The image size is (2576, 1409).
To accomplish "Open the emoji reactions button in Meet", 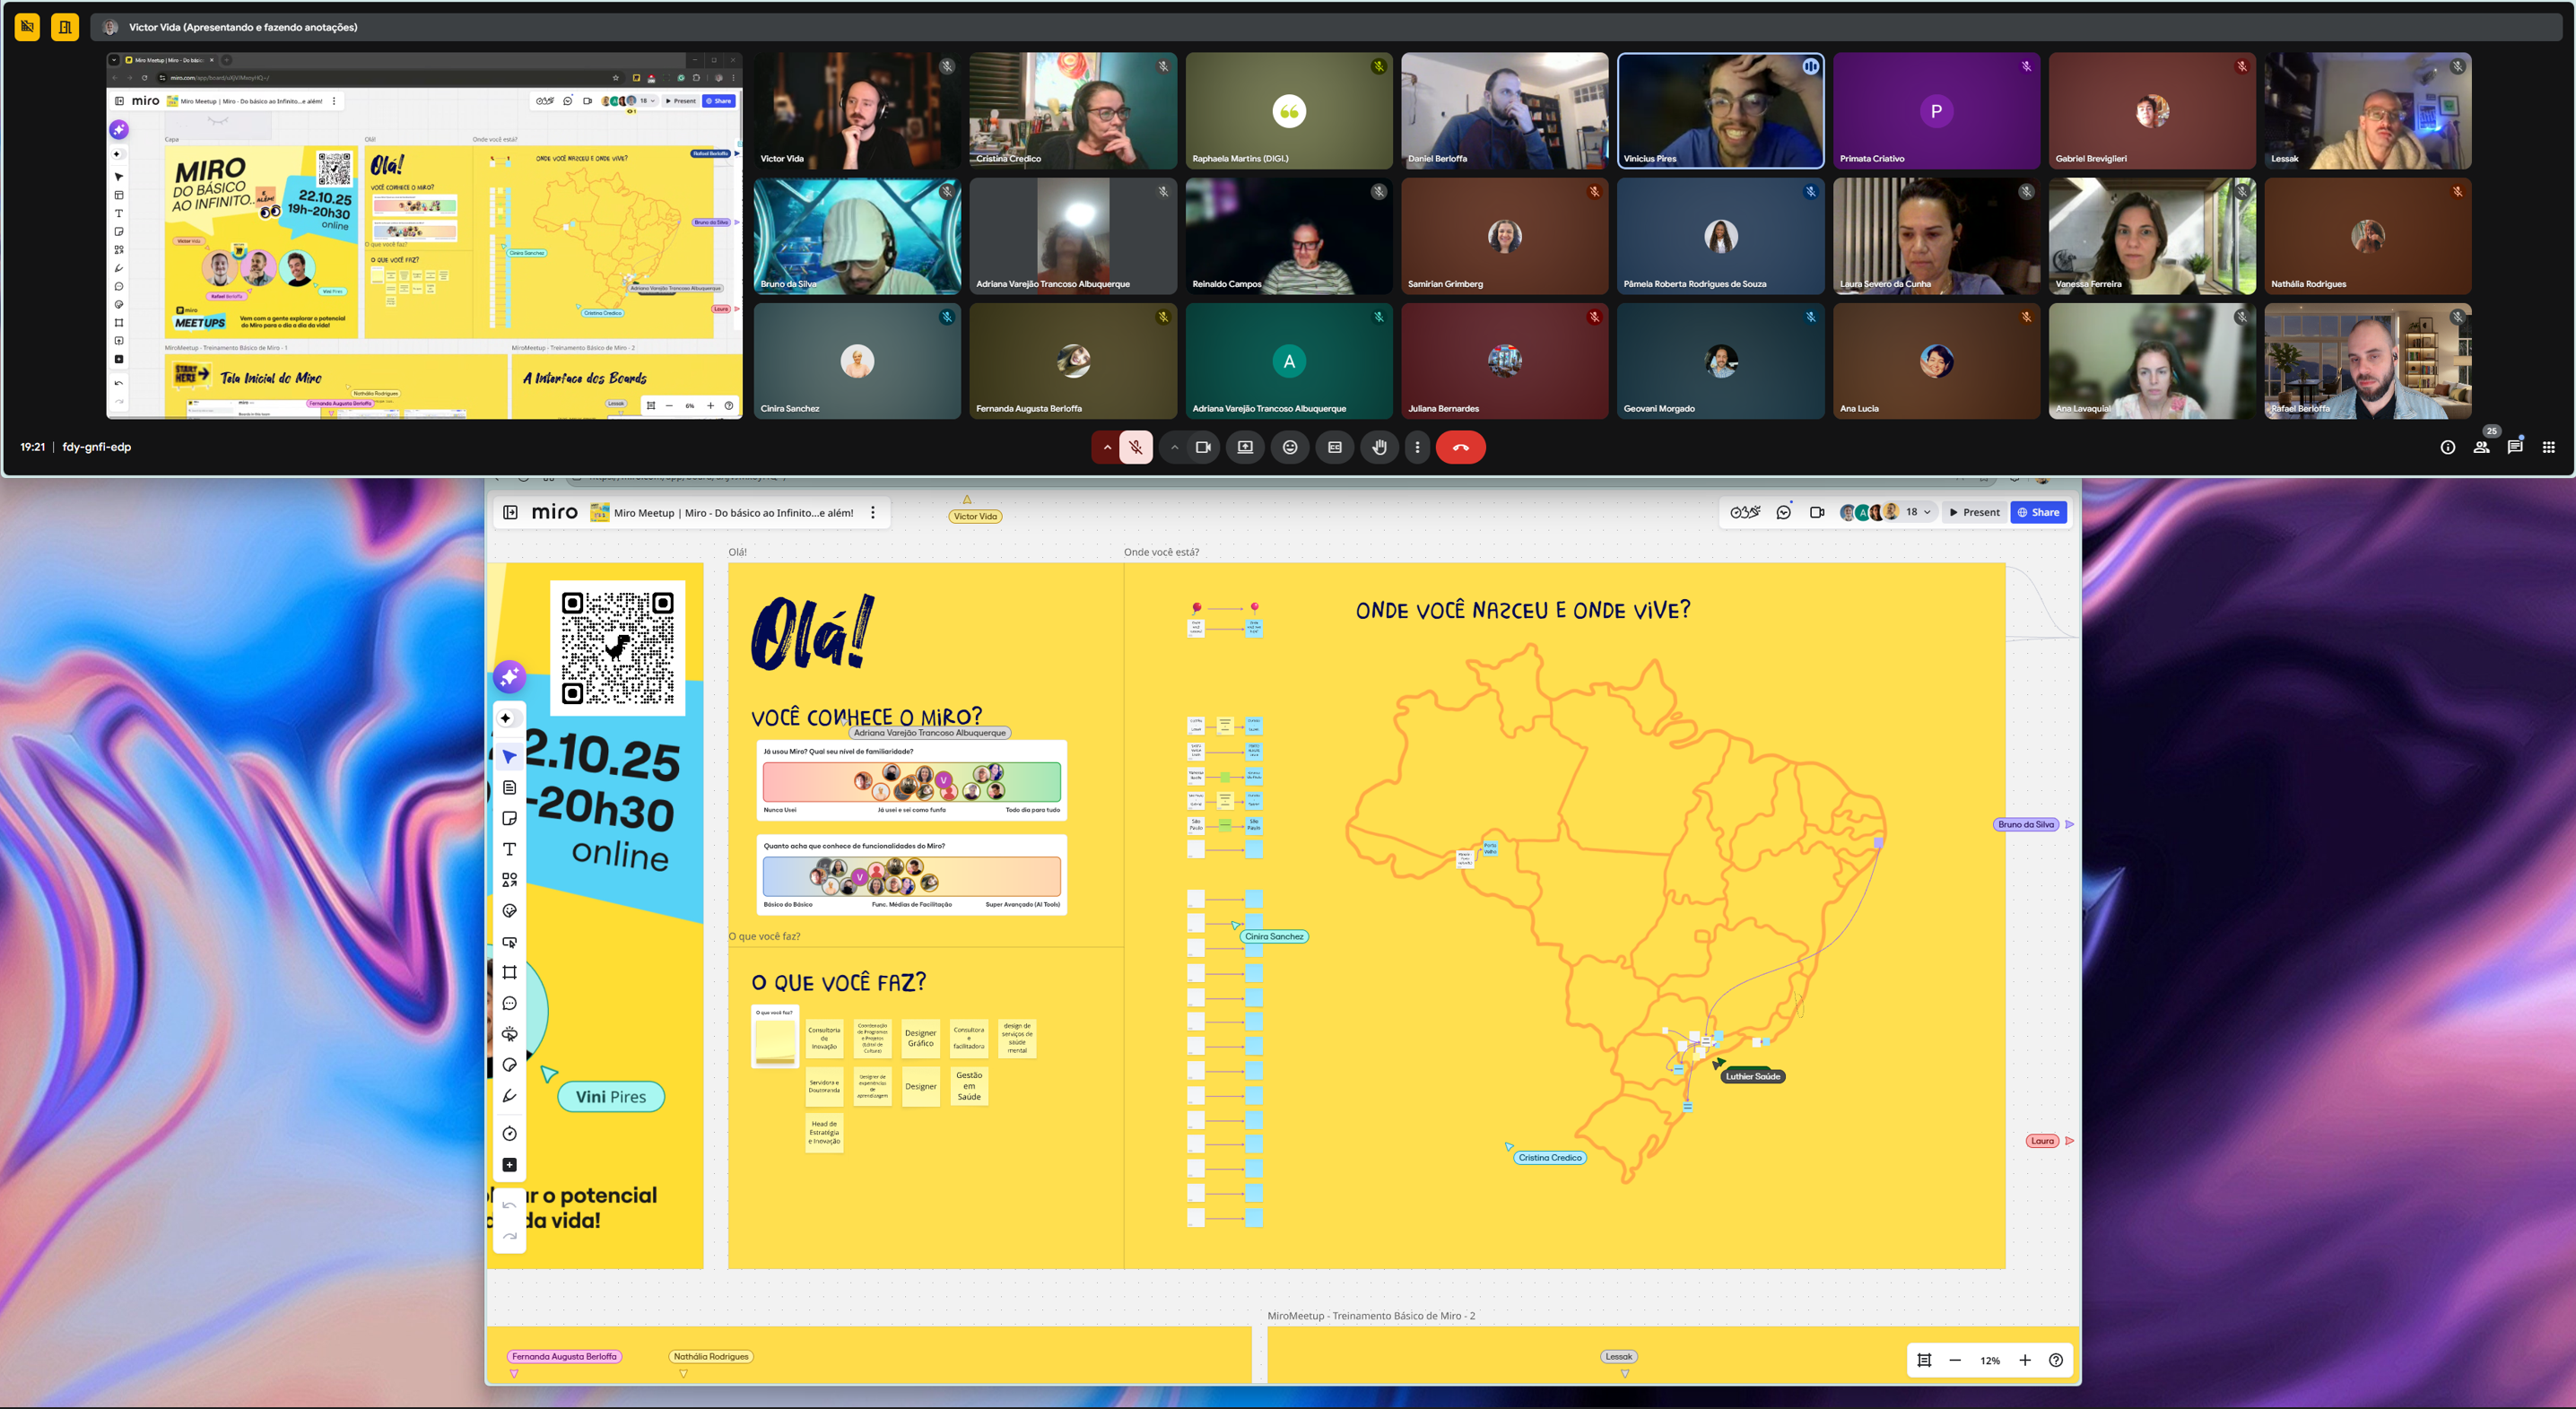I will pos(1290,447).
